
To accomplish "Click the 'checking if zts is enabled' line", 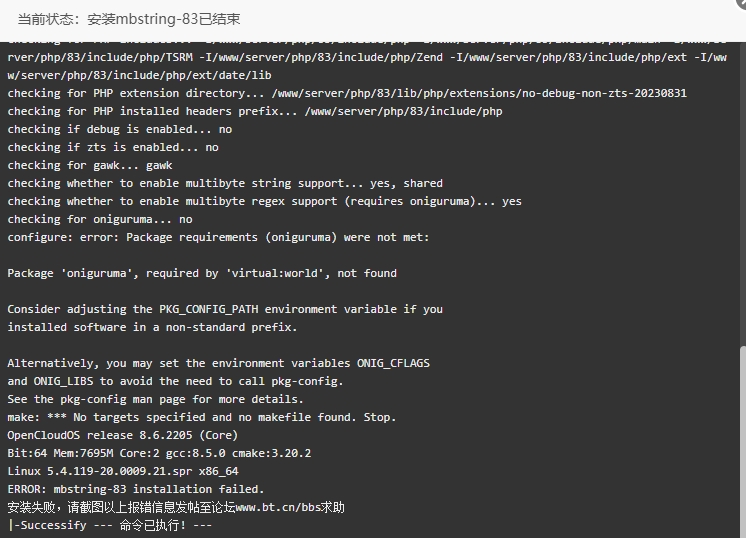I will tap(113, 147).
